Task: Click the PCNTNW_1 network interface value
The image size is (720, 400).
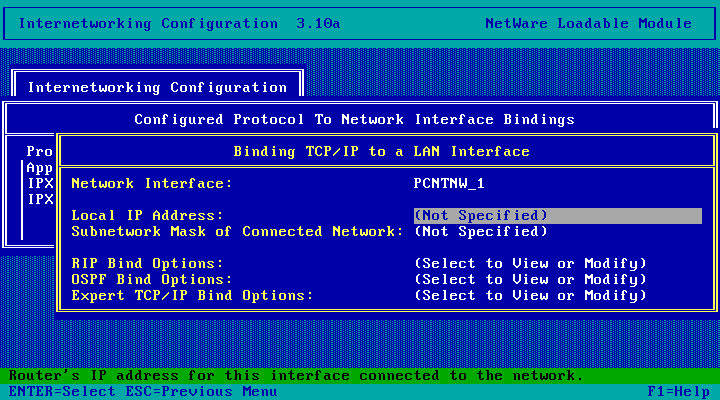Action: (x=449, y=184)
